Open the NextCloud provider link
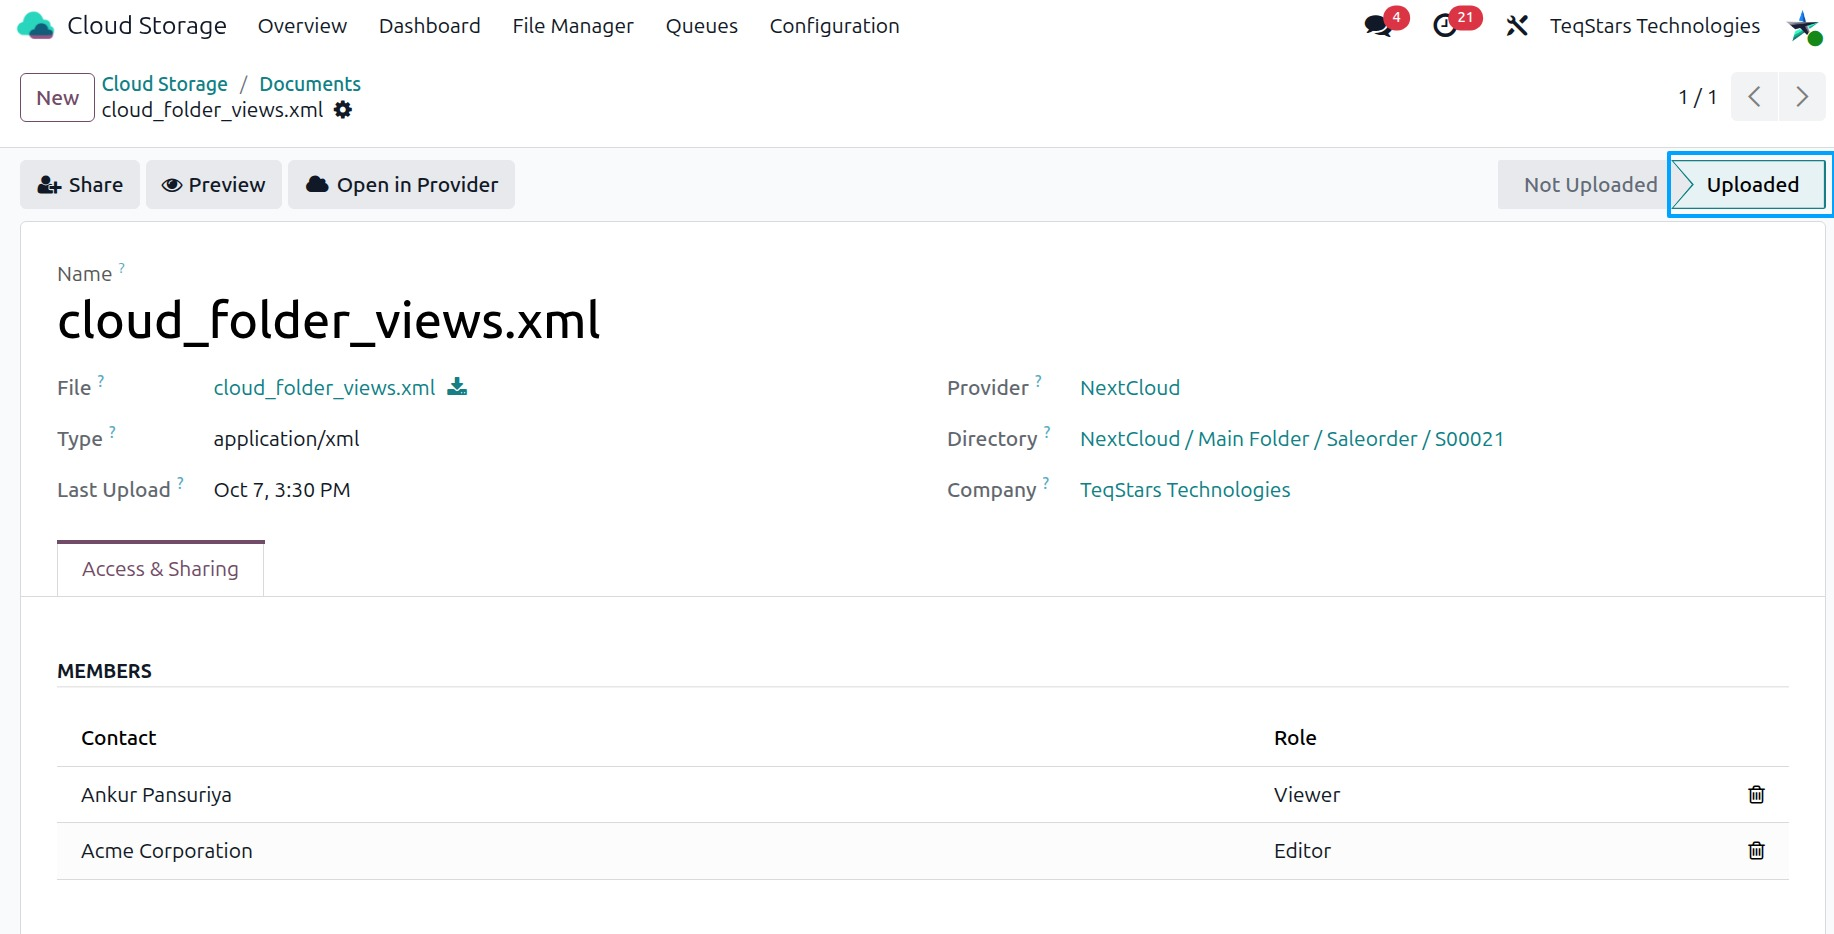 point(1130,388)
